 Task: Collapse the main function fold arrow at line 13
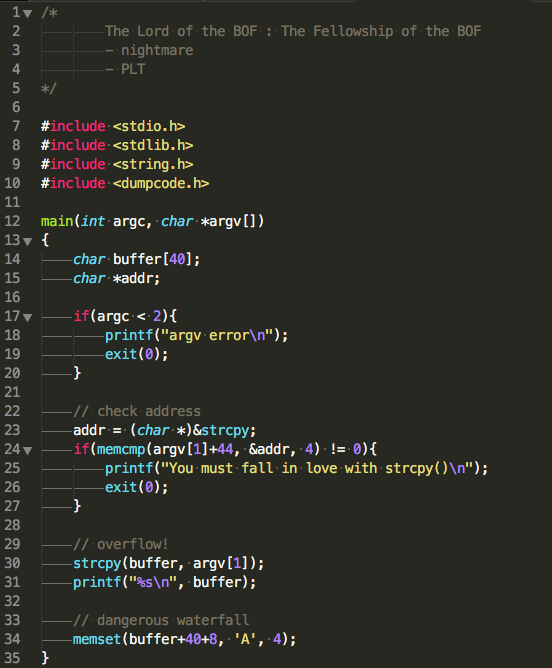(28, 242)
